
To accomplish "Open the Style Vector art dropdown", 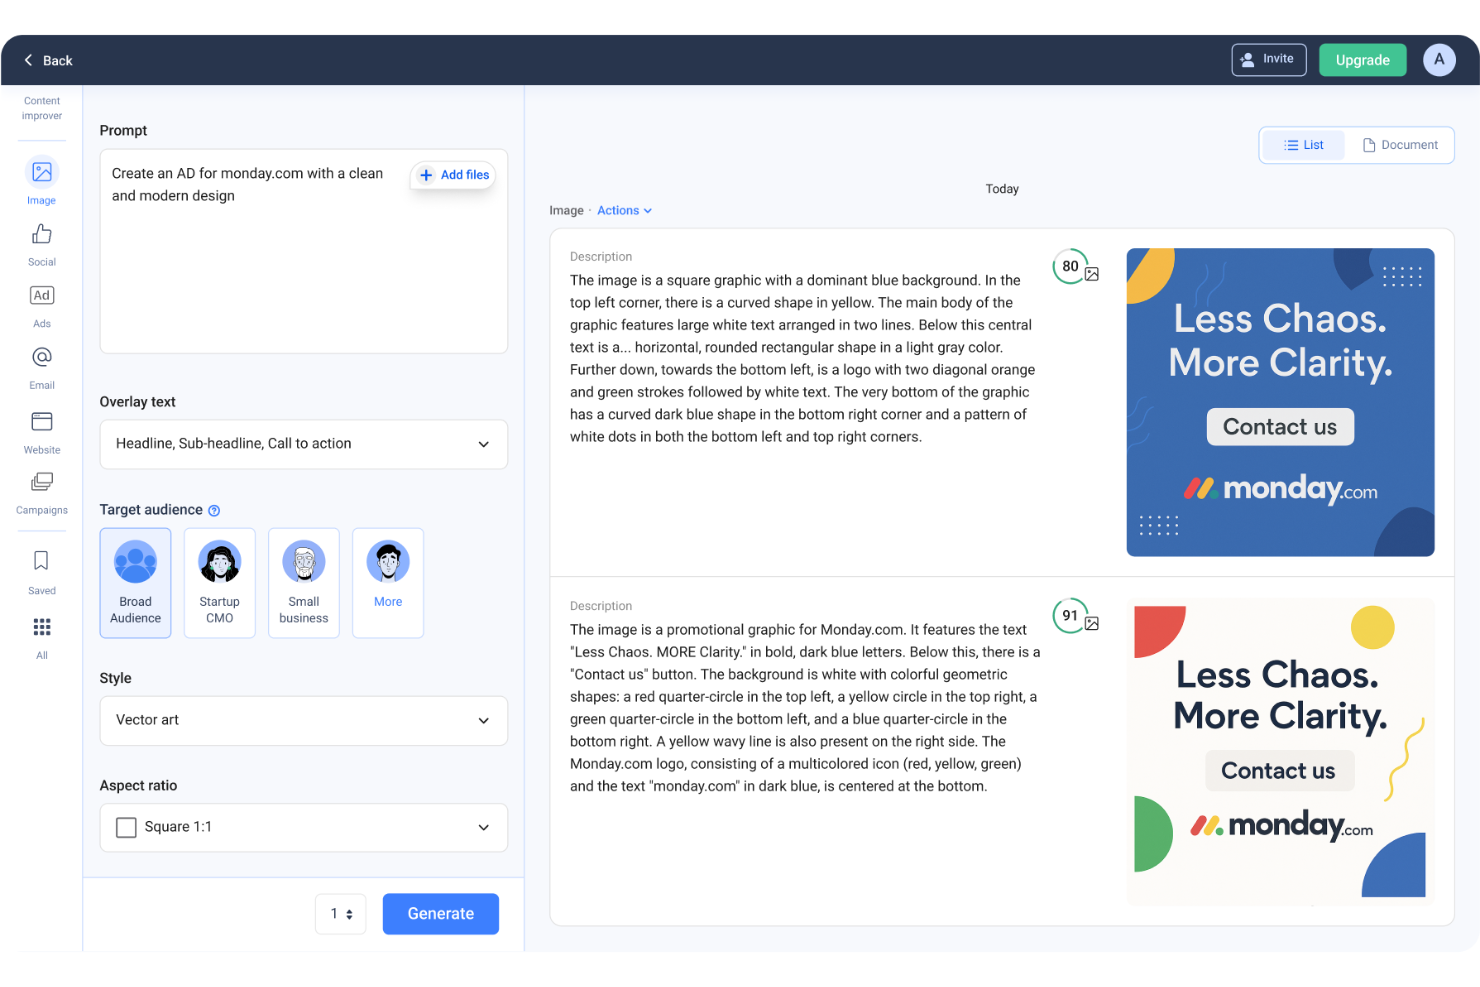I will click(x=304, y=720).
